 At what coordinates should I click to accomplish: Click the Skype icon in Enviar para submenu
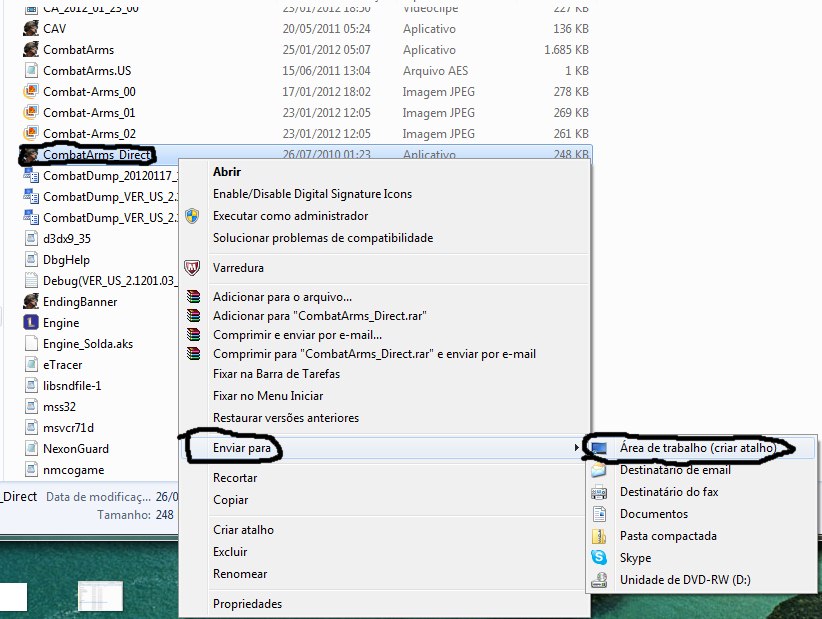(599, 557)
